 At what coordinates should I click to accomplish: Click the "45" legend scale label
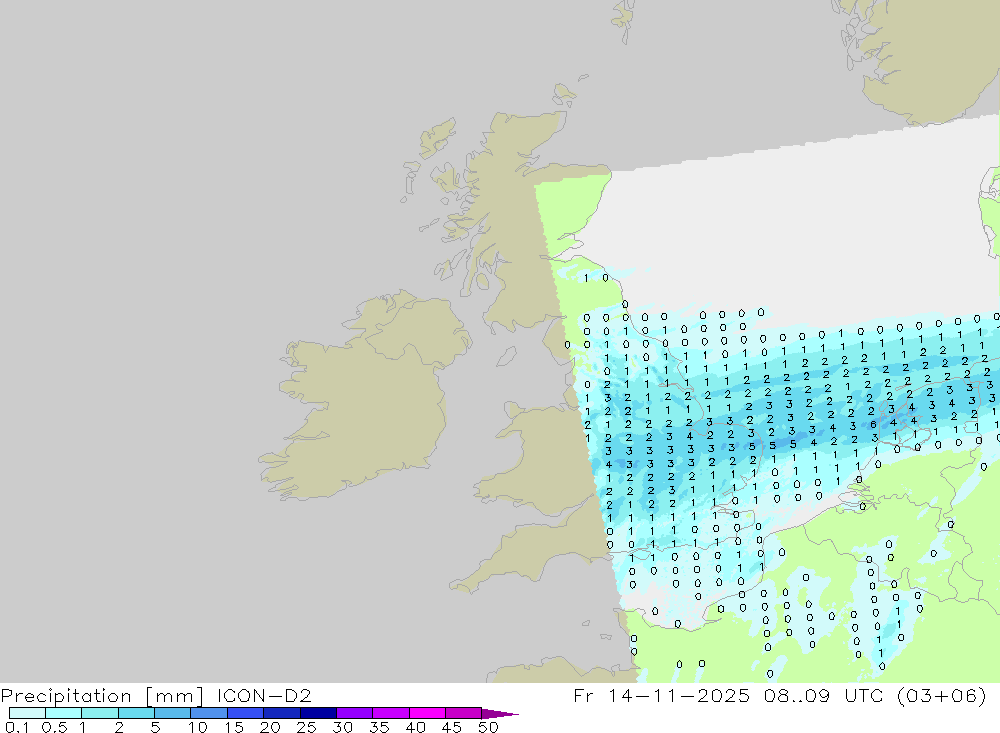(452, 727)
